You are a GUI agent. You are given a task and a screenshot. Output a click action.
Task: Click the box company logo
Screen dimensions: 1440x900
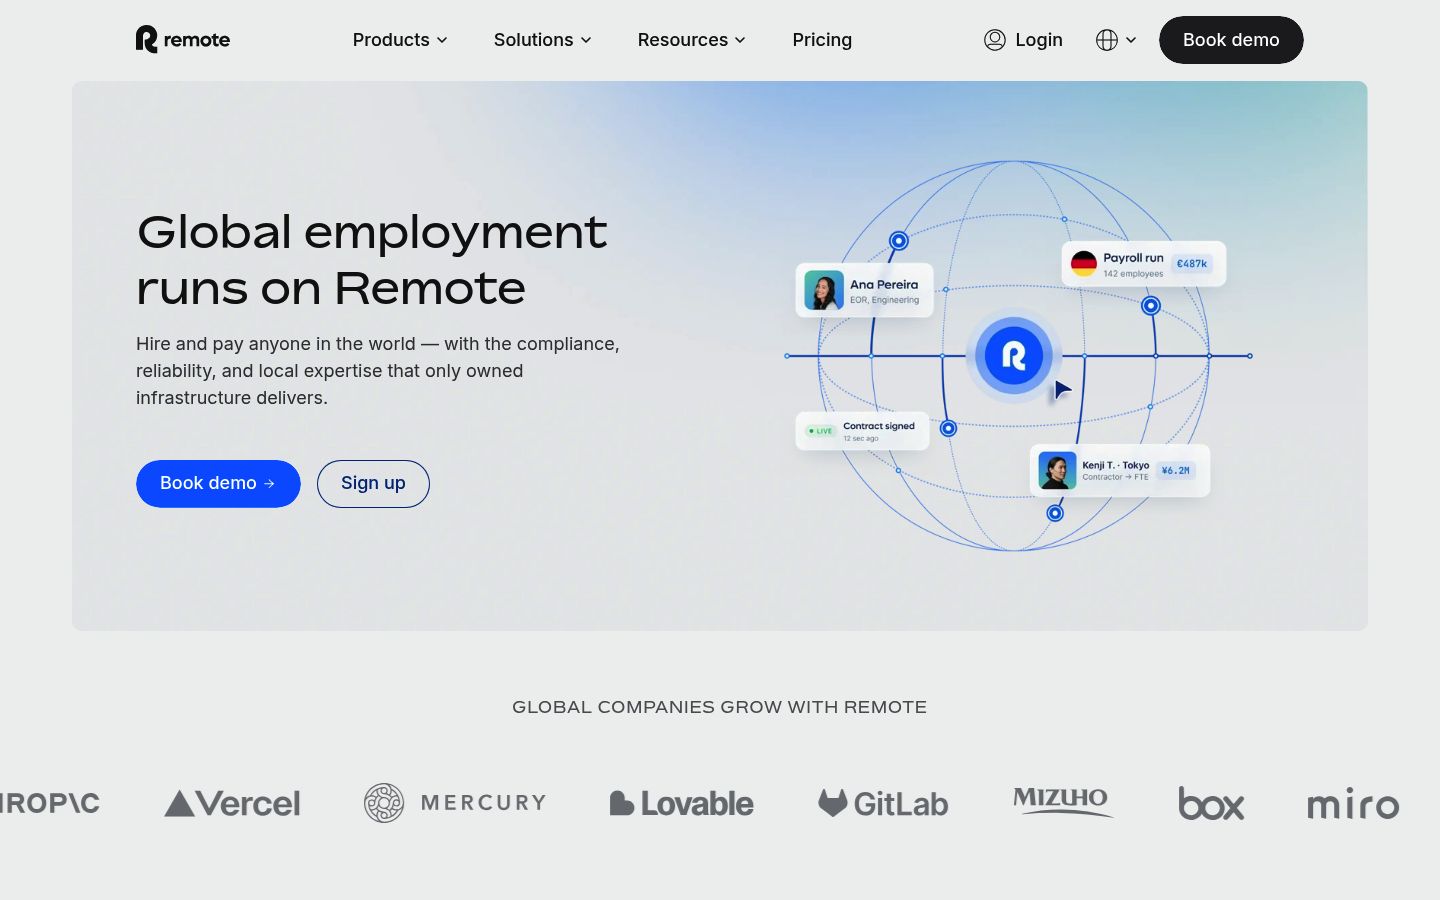click(1211, 804)
